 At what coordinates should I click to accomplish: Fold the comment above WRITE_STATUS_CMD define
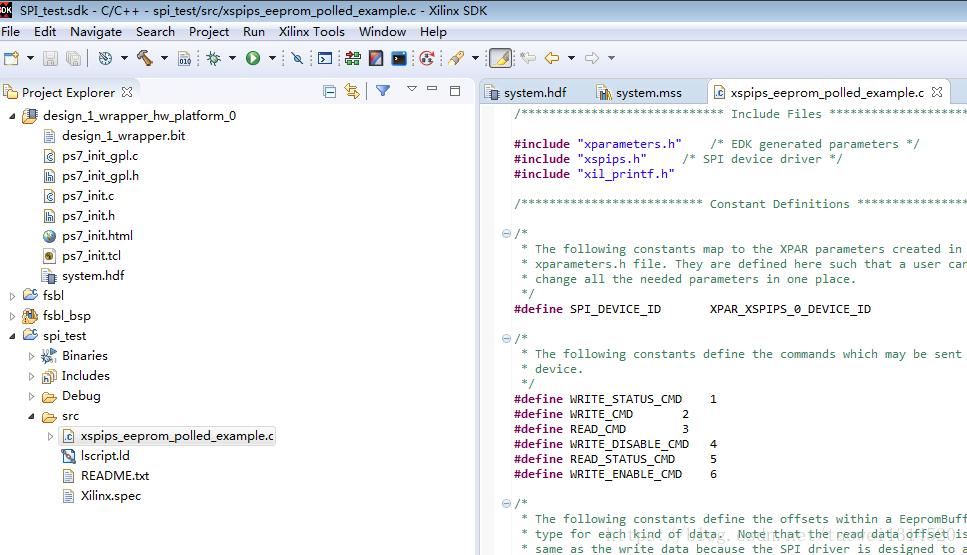coord(506,339)
